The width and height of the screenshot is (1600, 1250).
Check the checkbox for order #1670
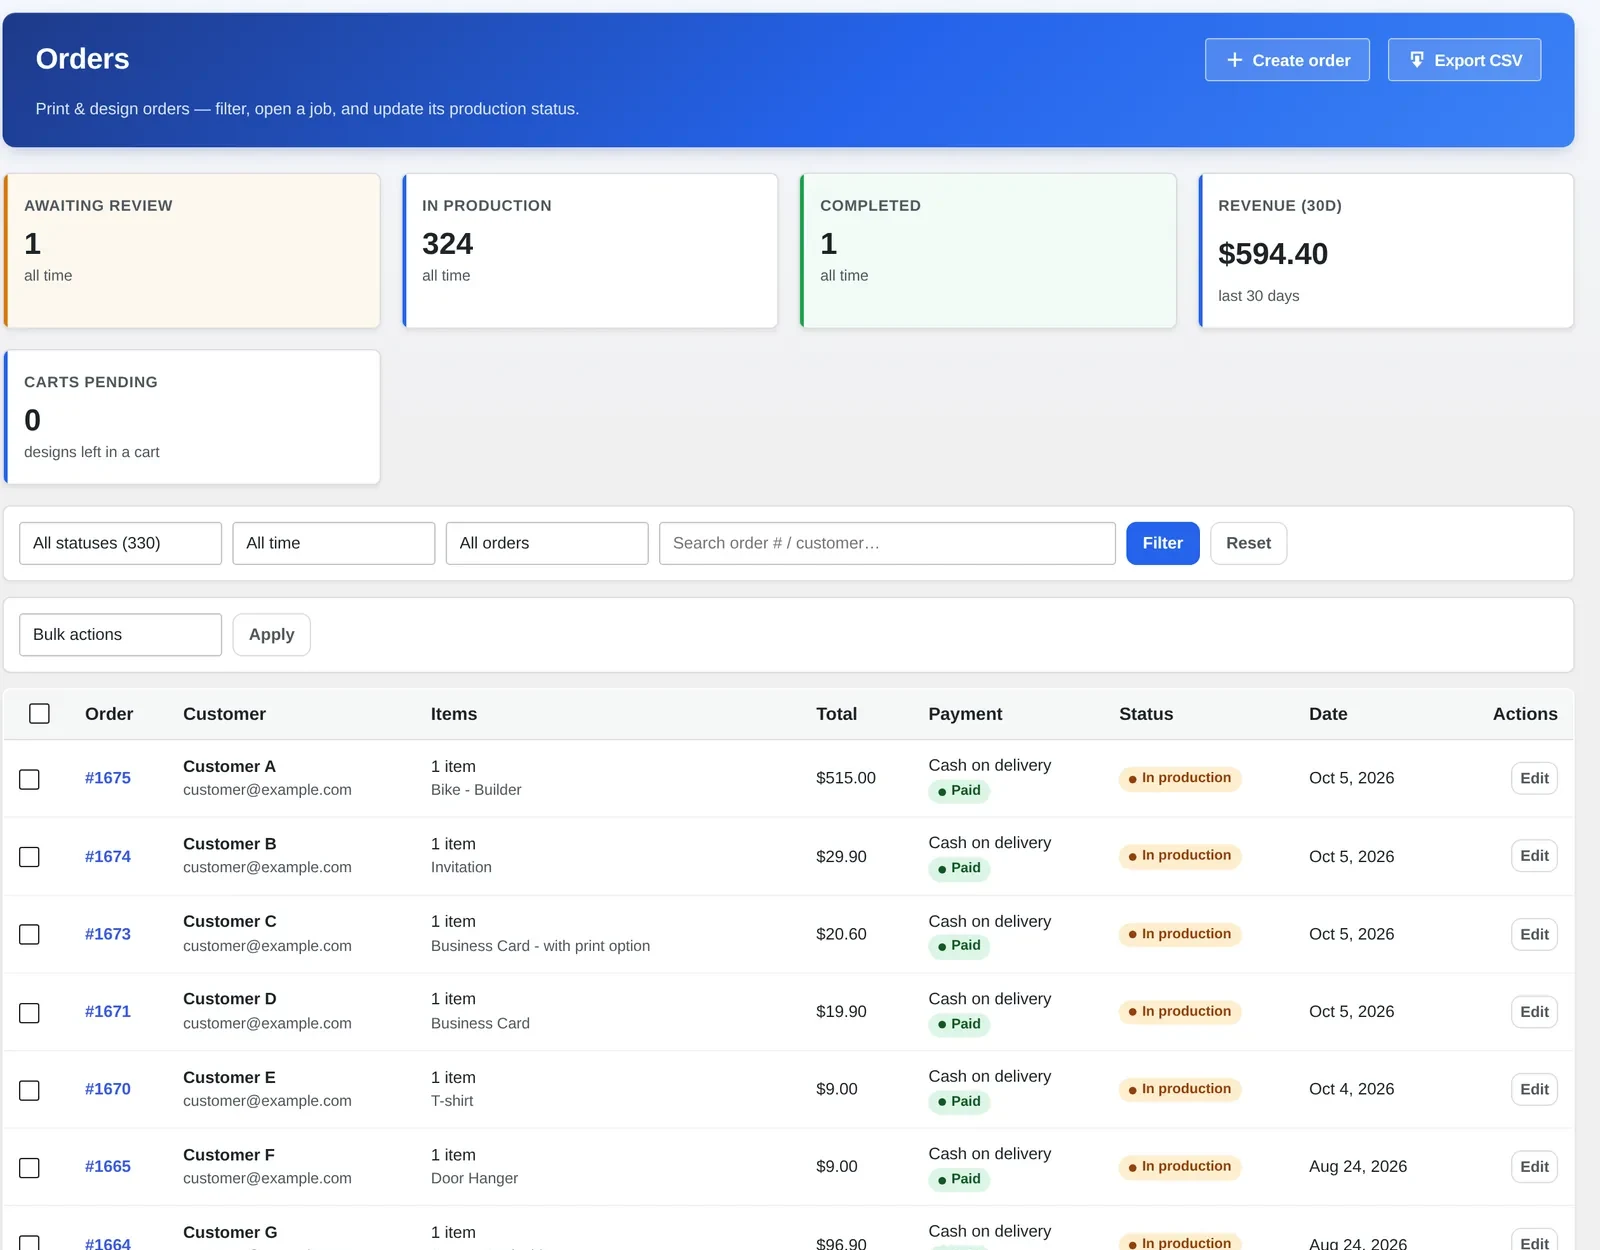pyautogui.click(x=30, y=1090)
